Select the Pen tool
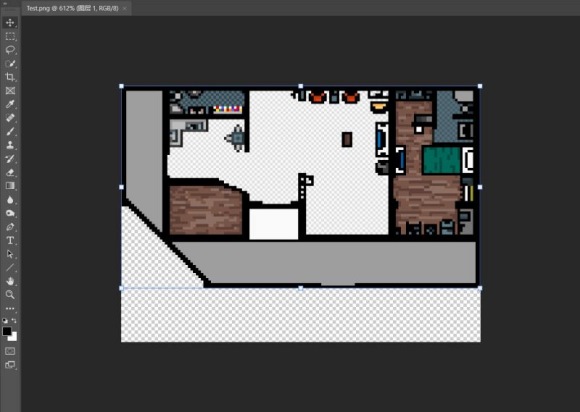 tap(10, 227)
